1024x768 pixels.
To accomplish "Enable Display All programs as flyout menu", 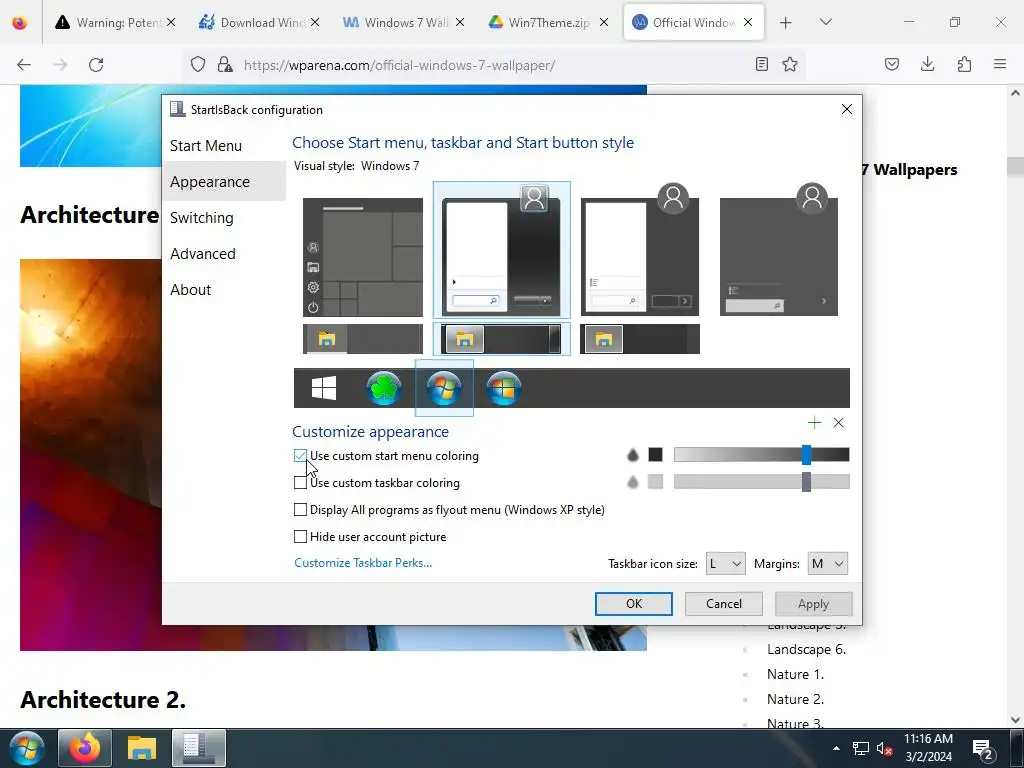I will 300,509.
